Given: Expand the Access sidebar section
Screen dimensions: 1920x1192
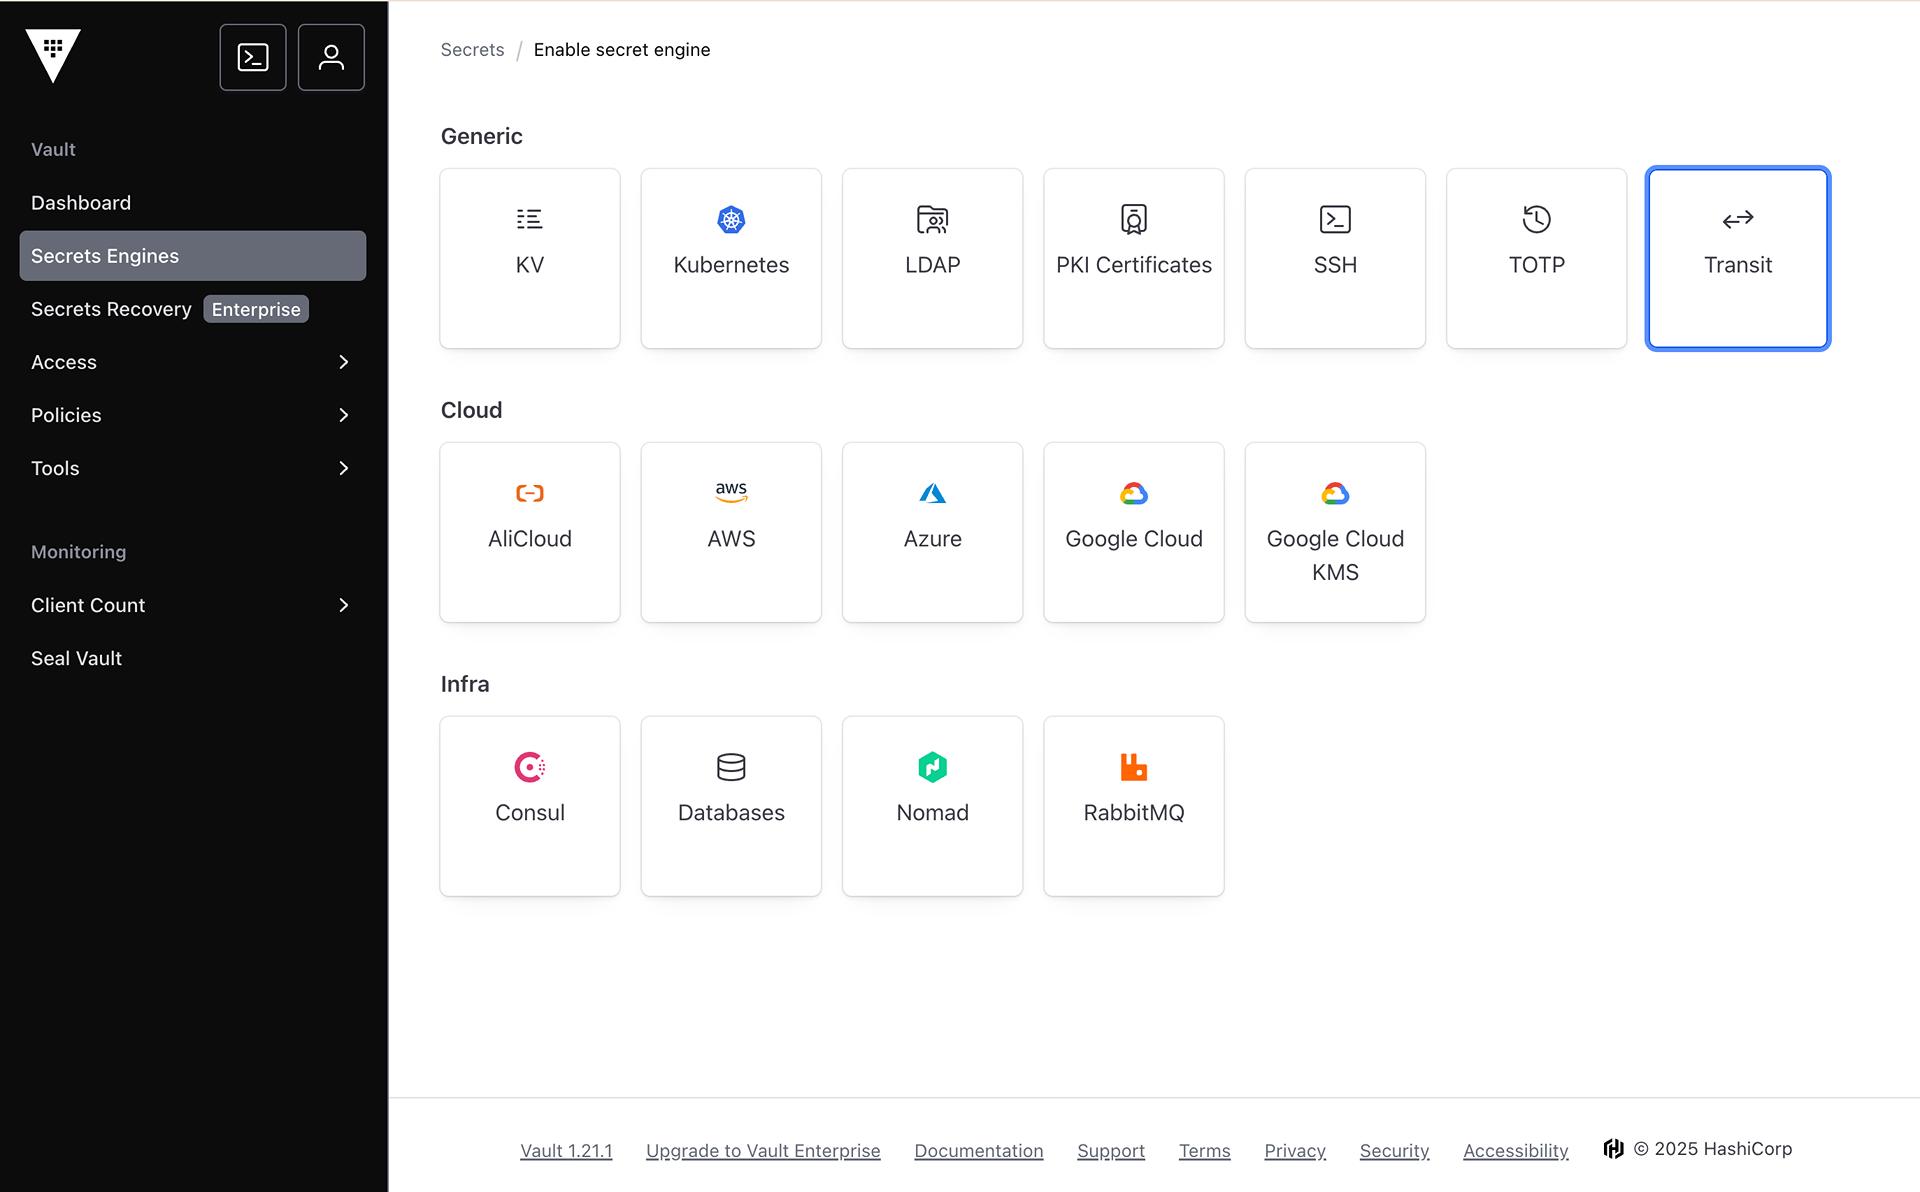Looking at the screenshot, I should coord(192,362).
